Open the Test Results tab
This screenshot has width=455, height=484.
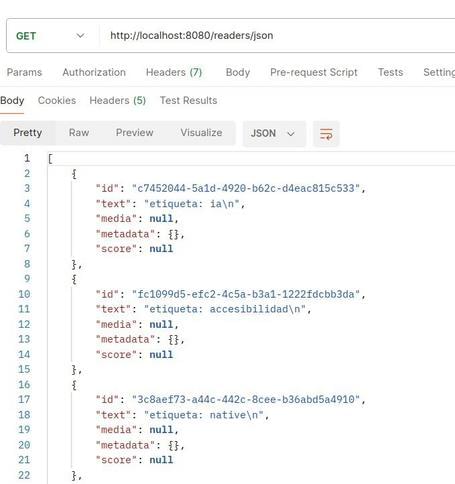[x=188, y=100]
